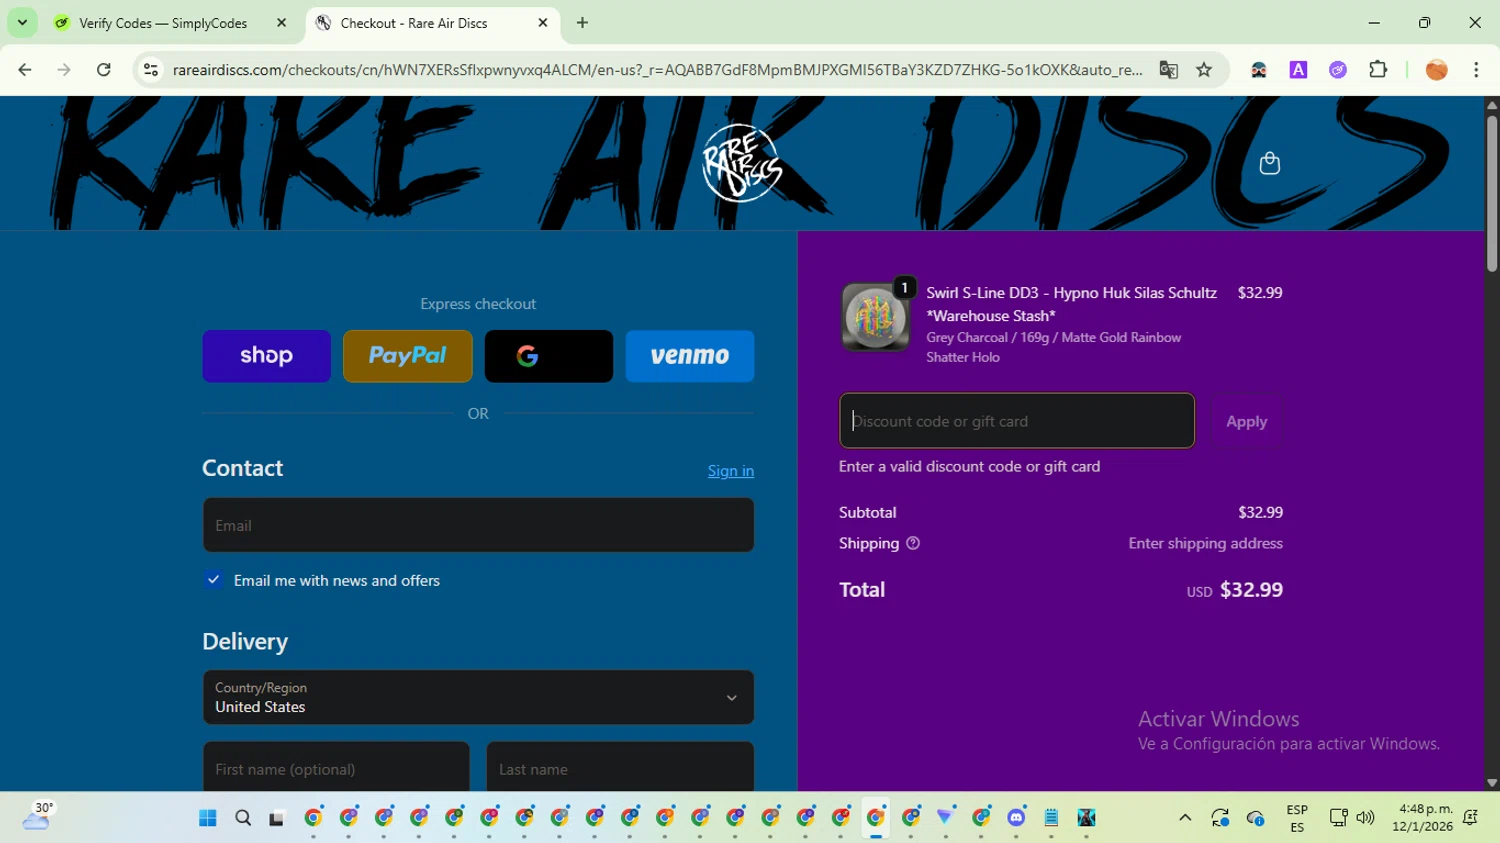
Task: Click the masked-face extension icon
Action: coord(1259,70)
